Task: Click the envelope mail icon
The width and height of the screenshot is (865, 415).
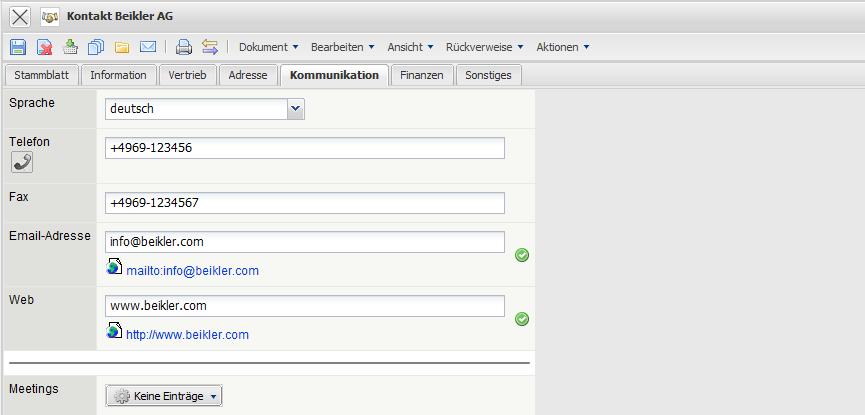Action: (148, 47)
